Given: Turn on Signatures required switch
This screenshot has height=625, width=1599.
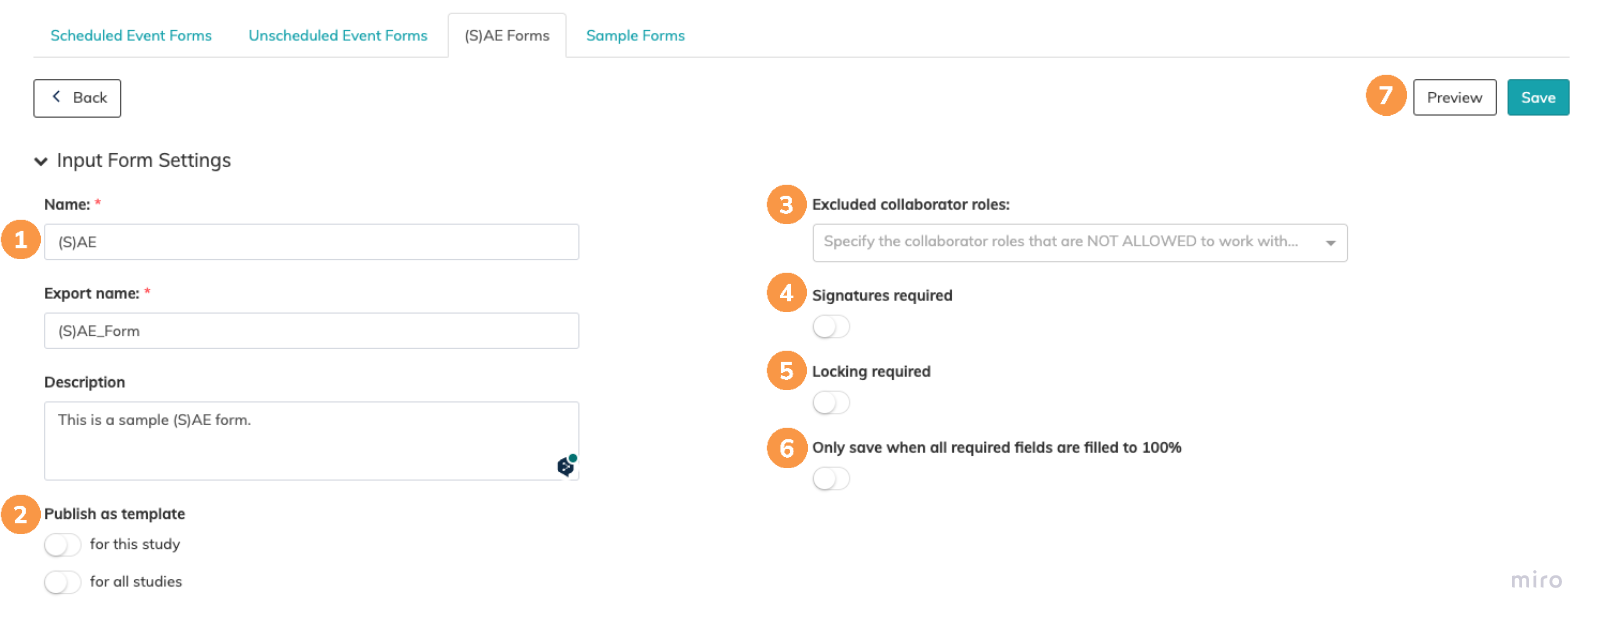Looking at the screenshot, I should [x=831, y=327].
